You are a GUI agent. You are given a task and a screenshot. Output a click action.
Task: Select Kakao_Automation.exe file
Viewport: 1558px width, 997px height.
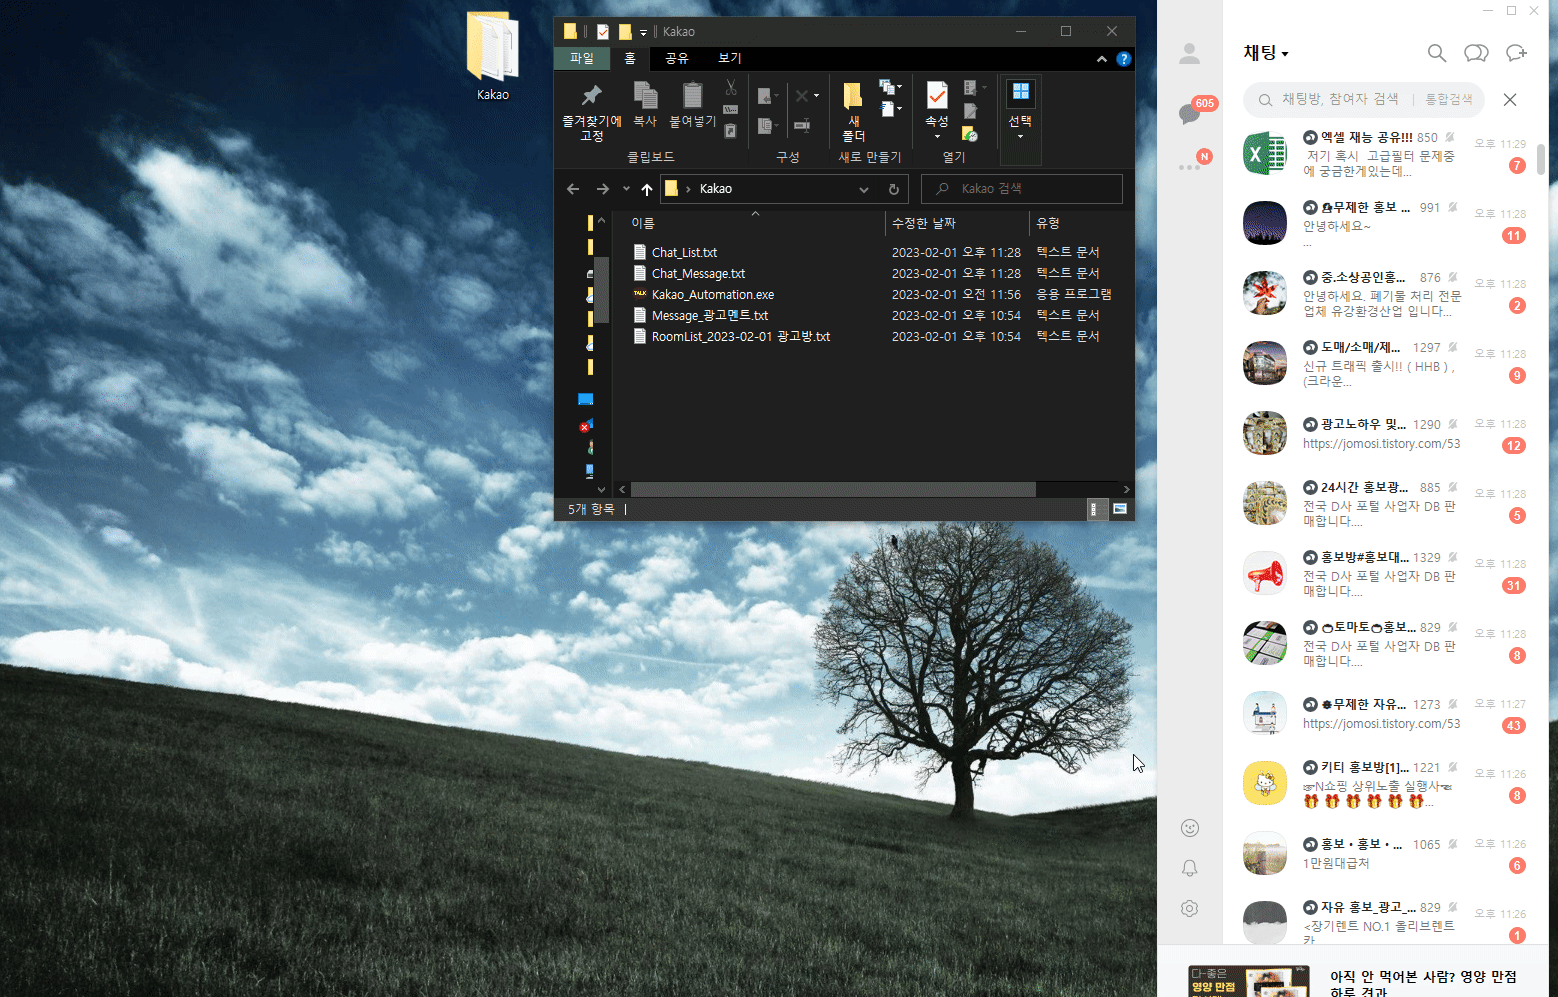pos(712,295)
